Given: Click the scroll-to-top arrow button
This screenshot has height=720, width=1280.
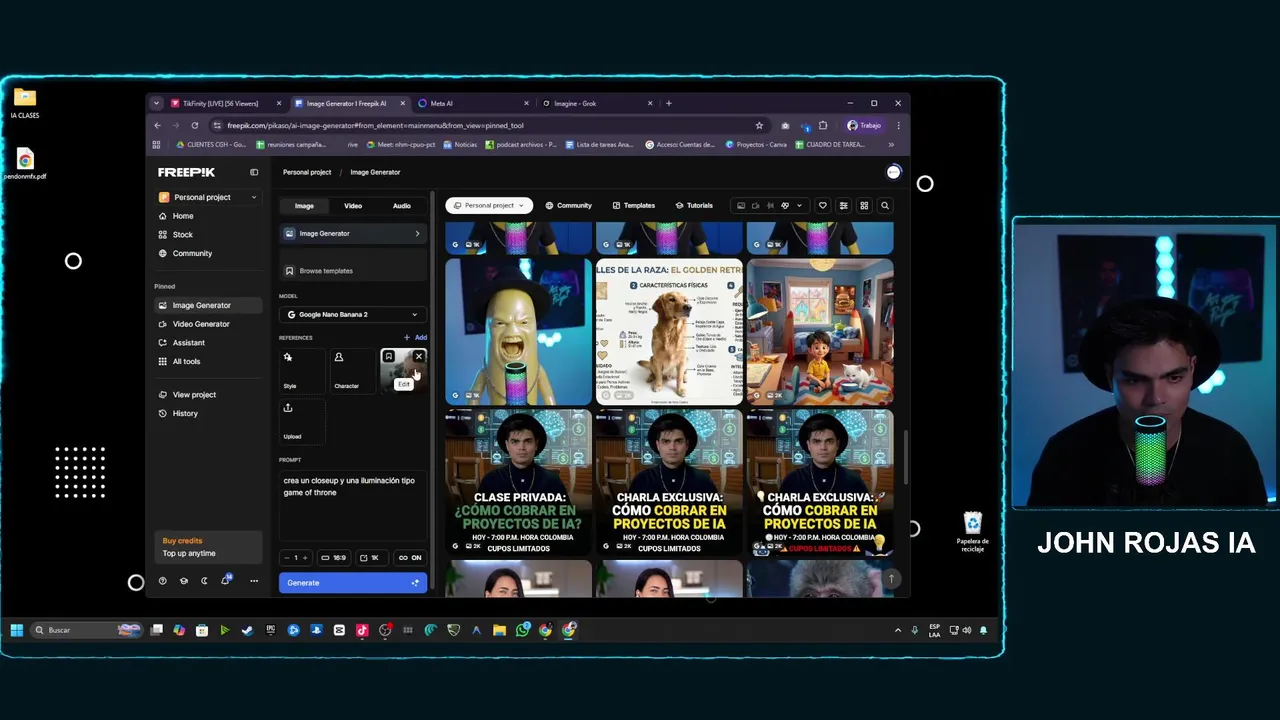Looking at the screenshot, I should point(891,579).
